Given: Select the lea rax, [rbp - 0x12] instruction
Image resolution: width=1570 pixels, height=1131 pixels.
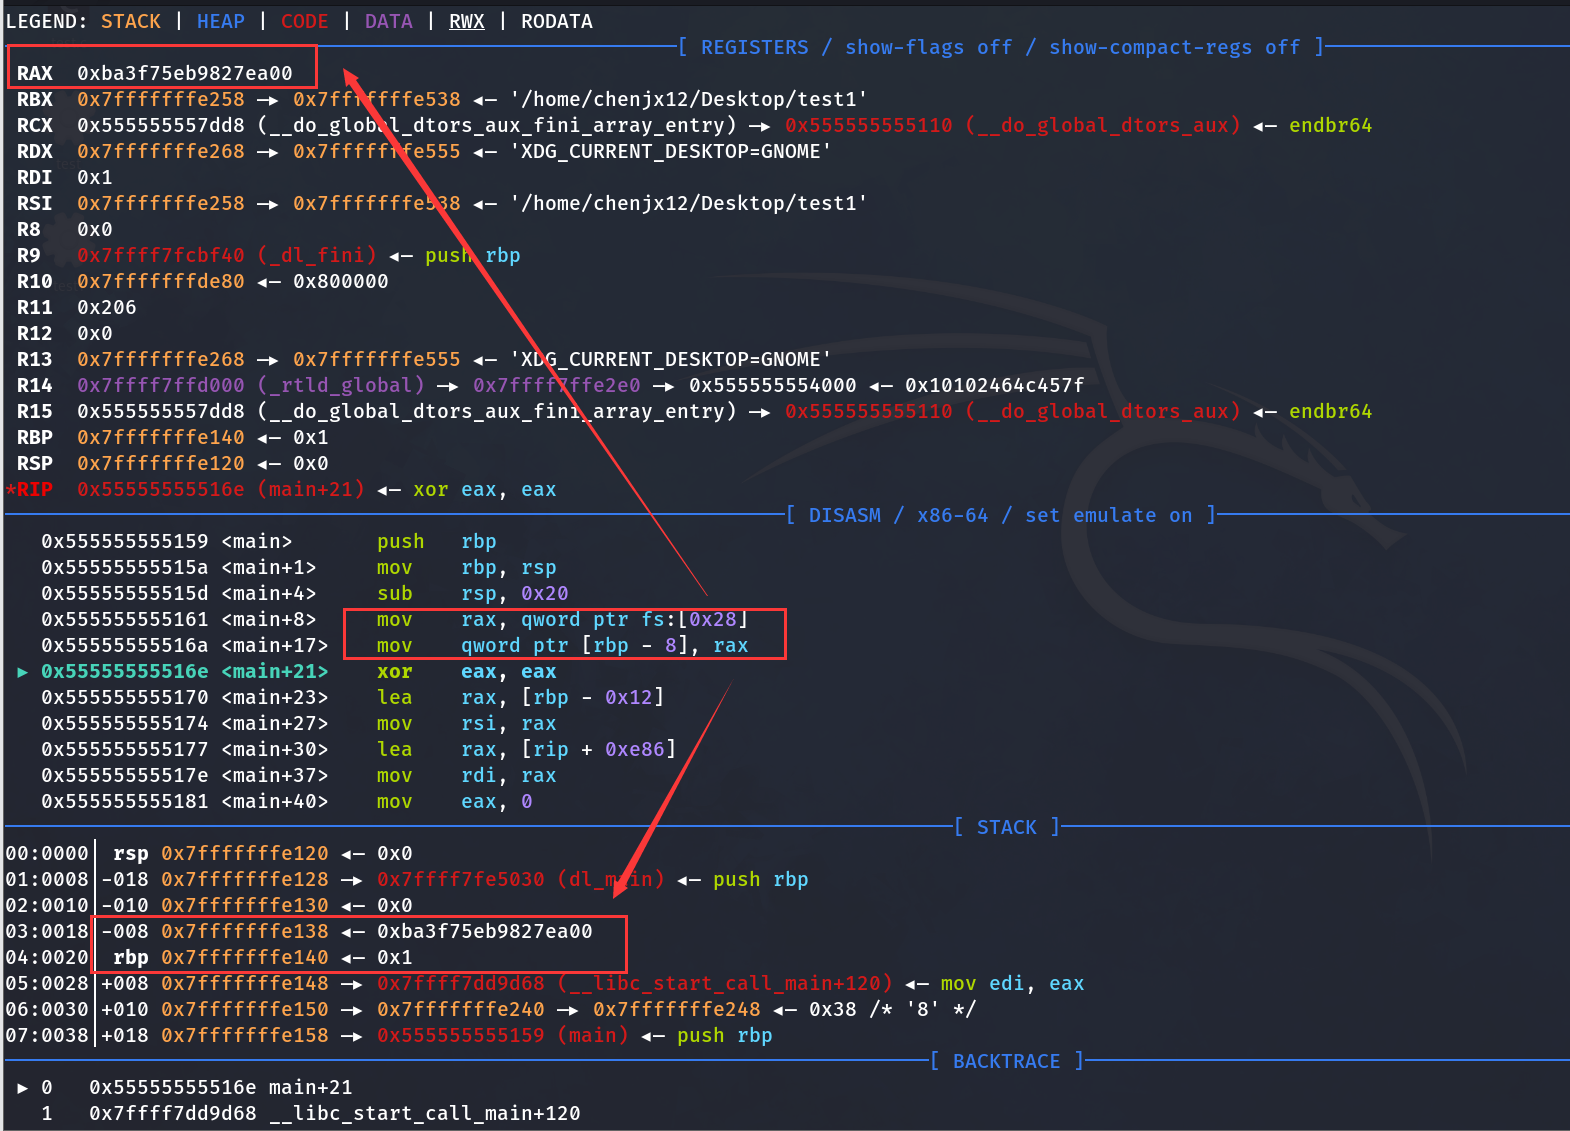Looking at the screenshot, I should [521, 697].
